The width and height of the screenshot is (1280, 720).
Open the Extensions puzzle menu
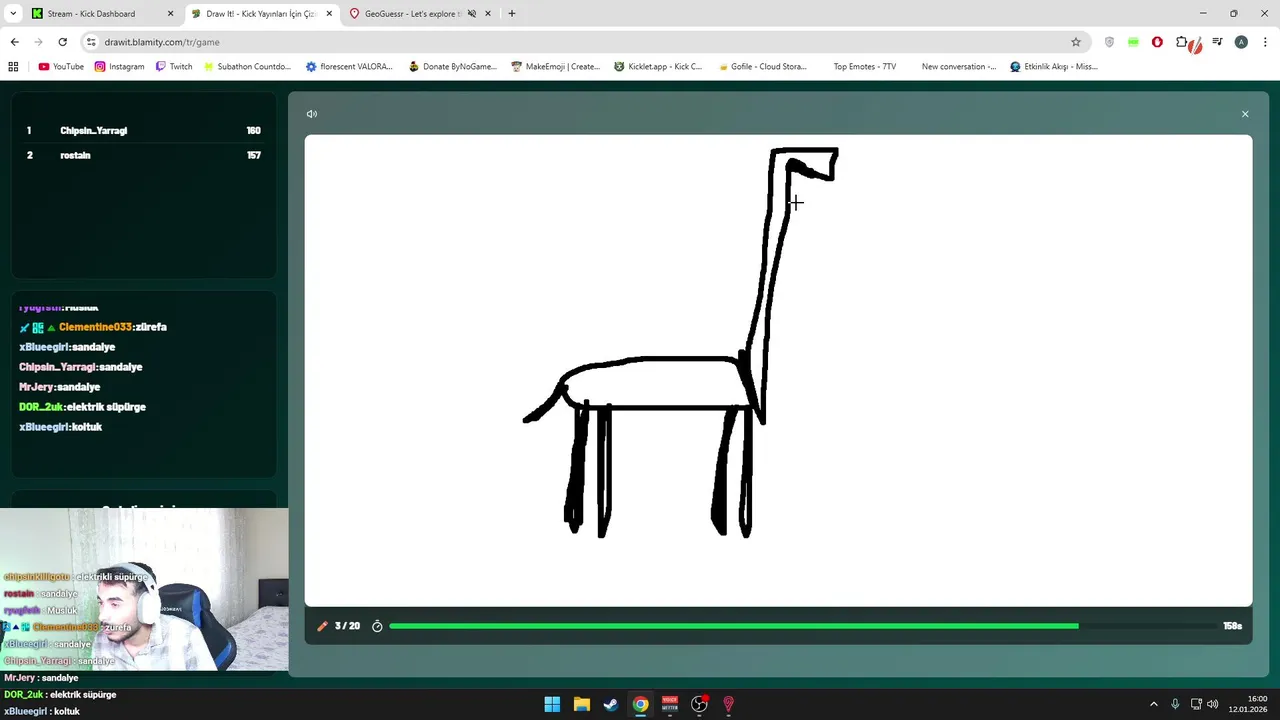tap(1182, 42)
